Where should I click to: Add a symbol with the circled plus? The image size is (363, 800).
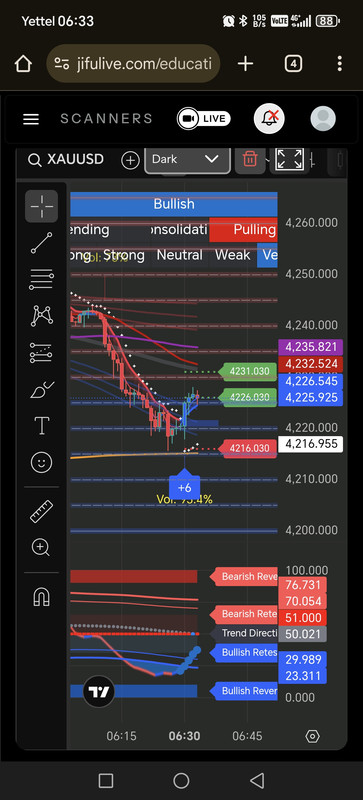(x=130, y=160)
